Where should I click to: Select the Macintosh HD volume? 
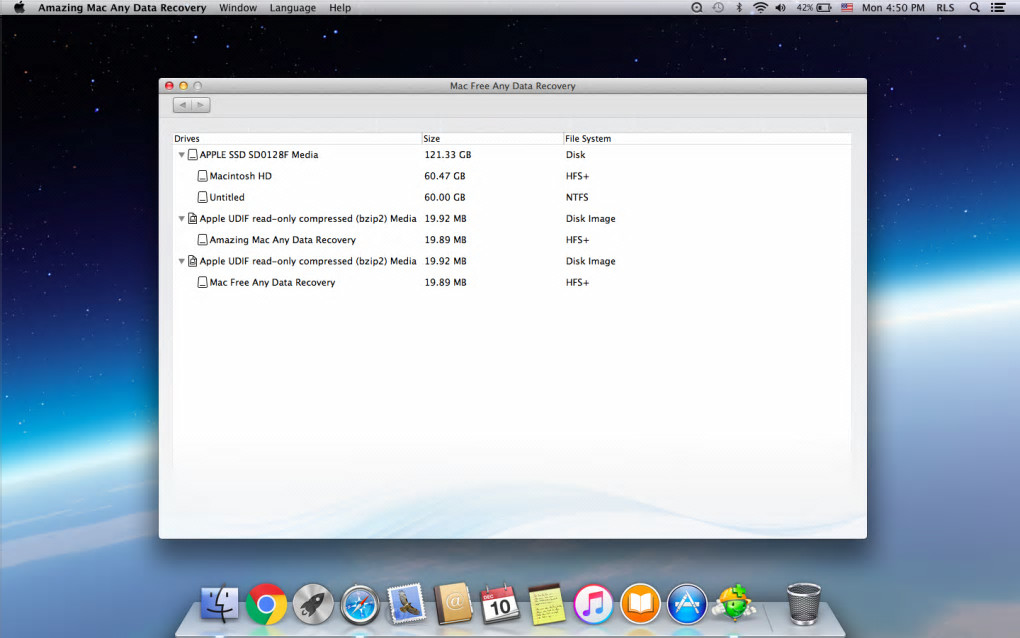(x=512, y=176)
